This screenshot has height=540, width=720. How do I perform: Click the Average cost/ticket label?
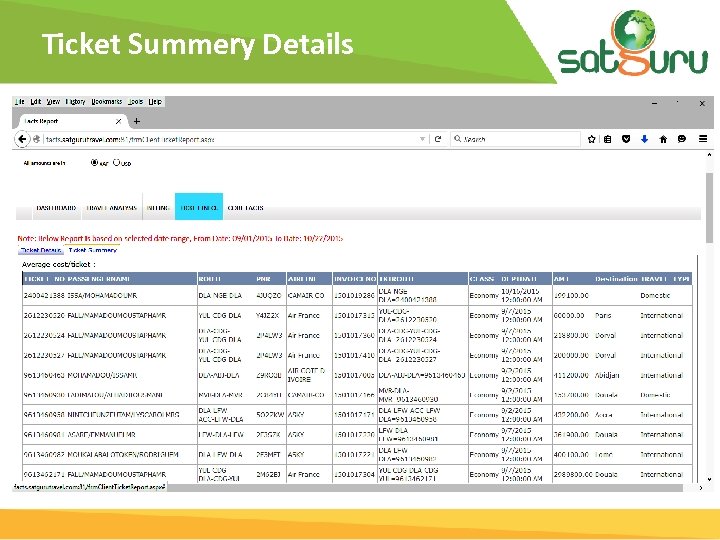58,264
